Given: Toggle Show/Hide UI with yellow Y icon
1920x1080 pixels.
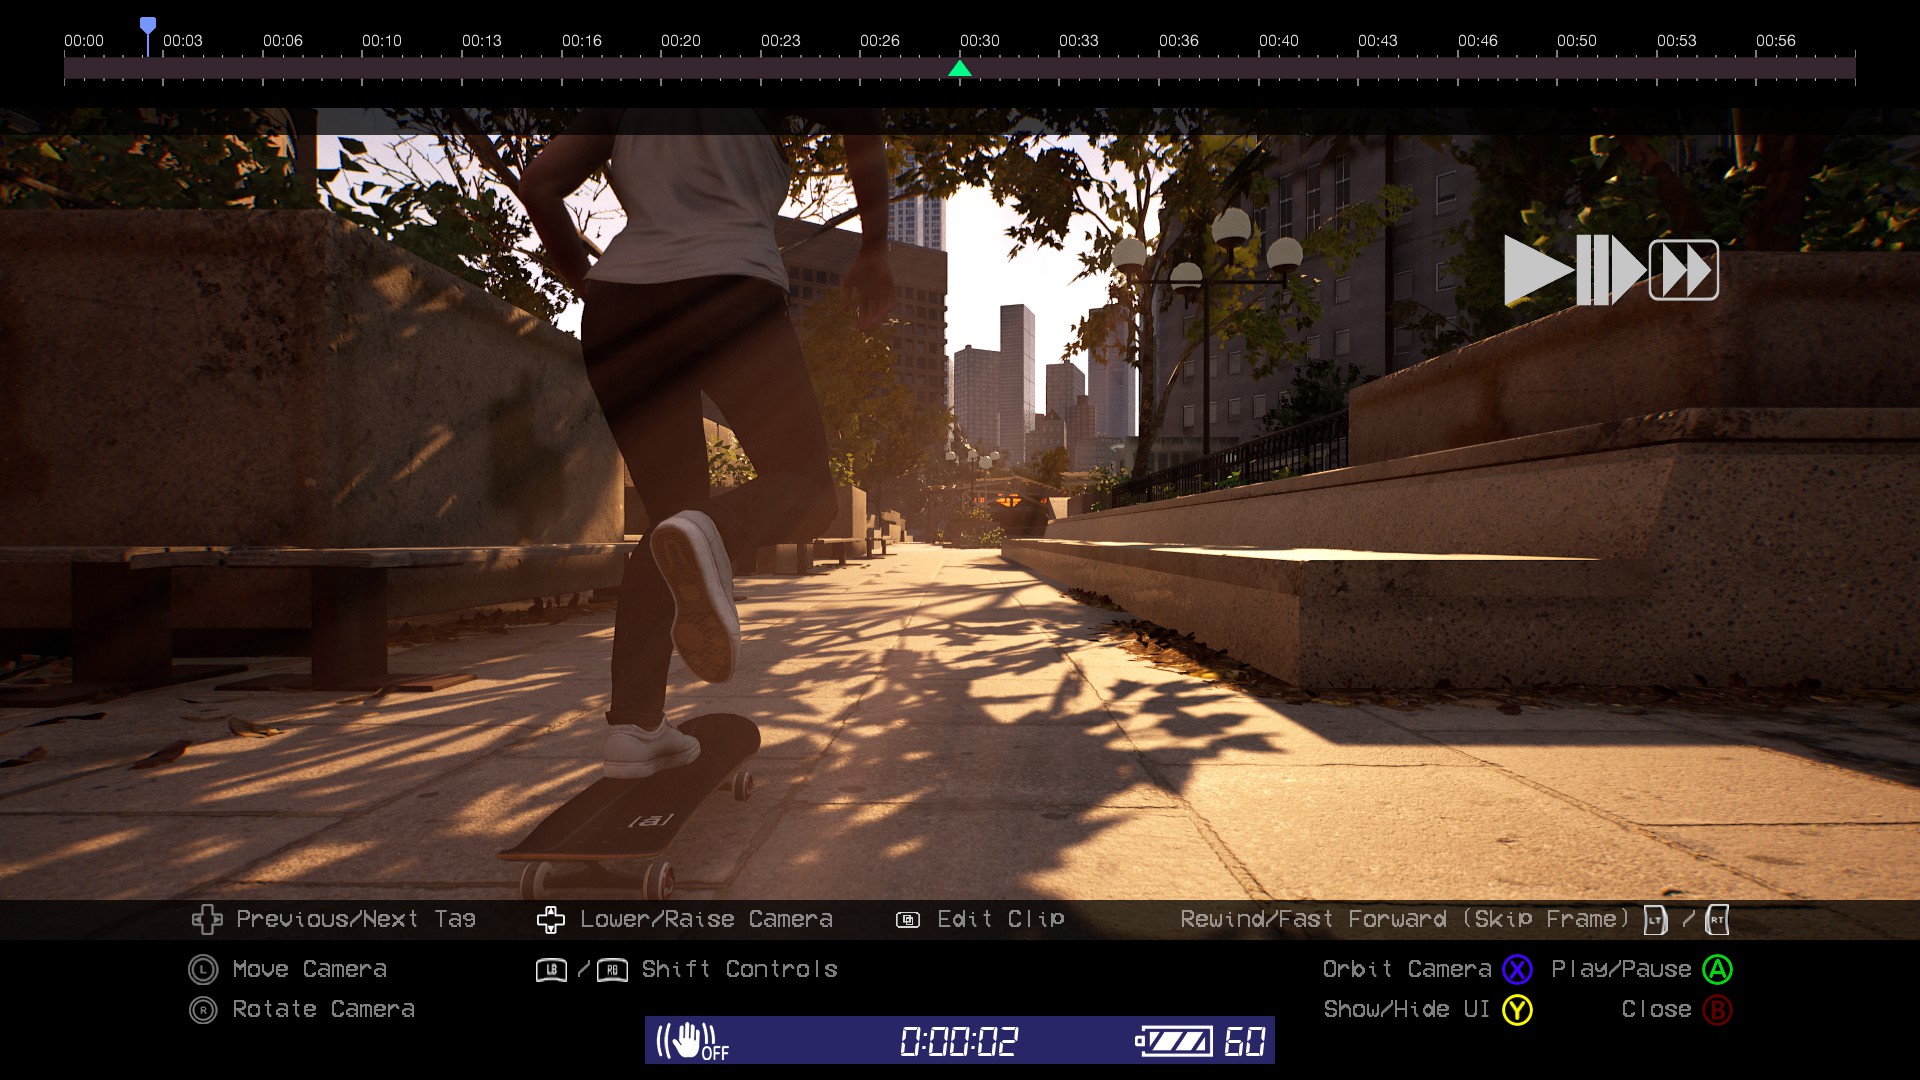Looking at the screenshot, I should click(x=1517, y=1010).
